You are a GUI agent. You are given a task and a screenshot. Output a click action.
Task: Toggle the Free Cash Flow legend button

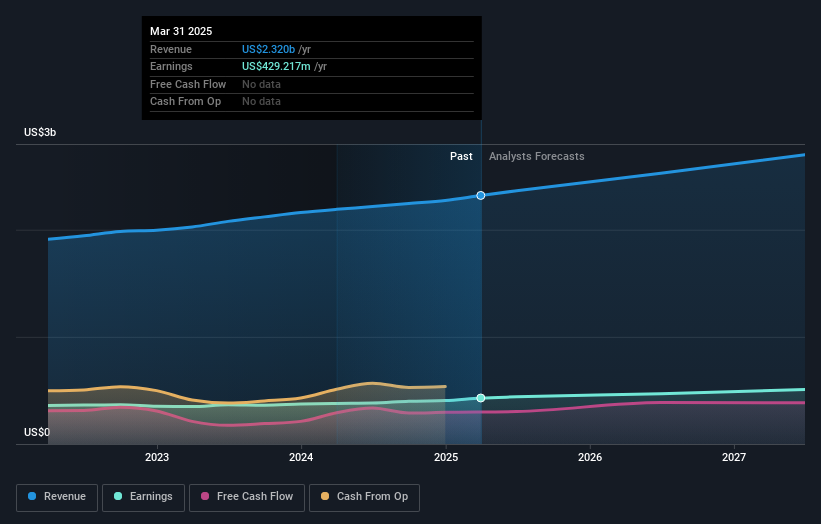tap(247, 497)
